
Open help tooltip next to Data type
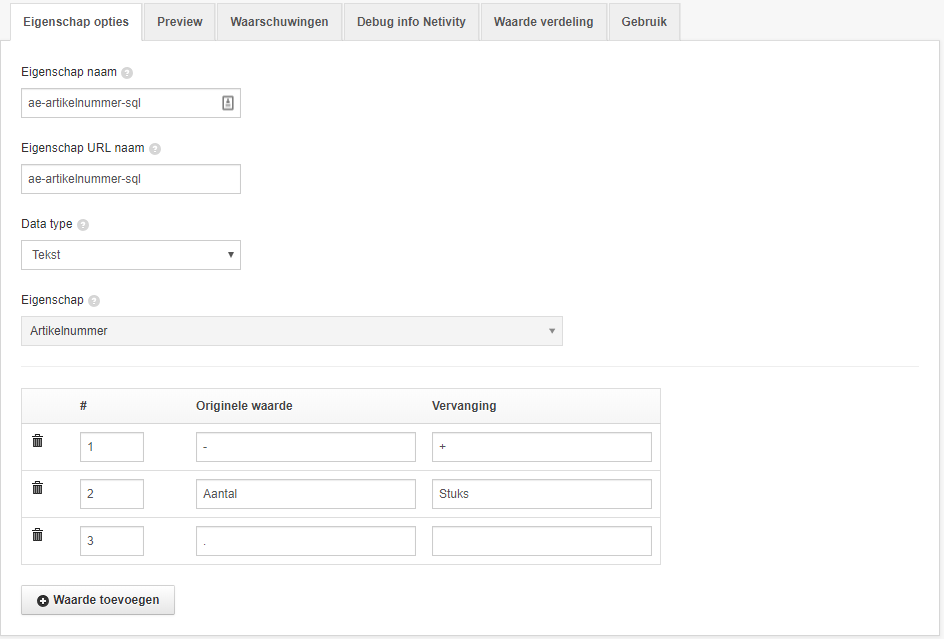(x=83, y=225)
